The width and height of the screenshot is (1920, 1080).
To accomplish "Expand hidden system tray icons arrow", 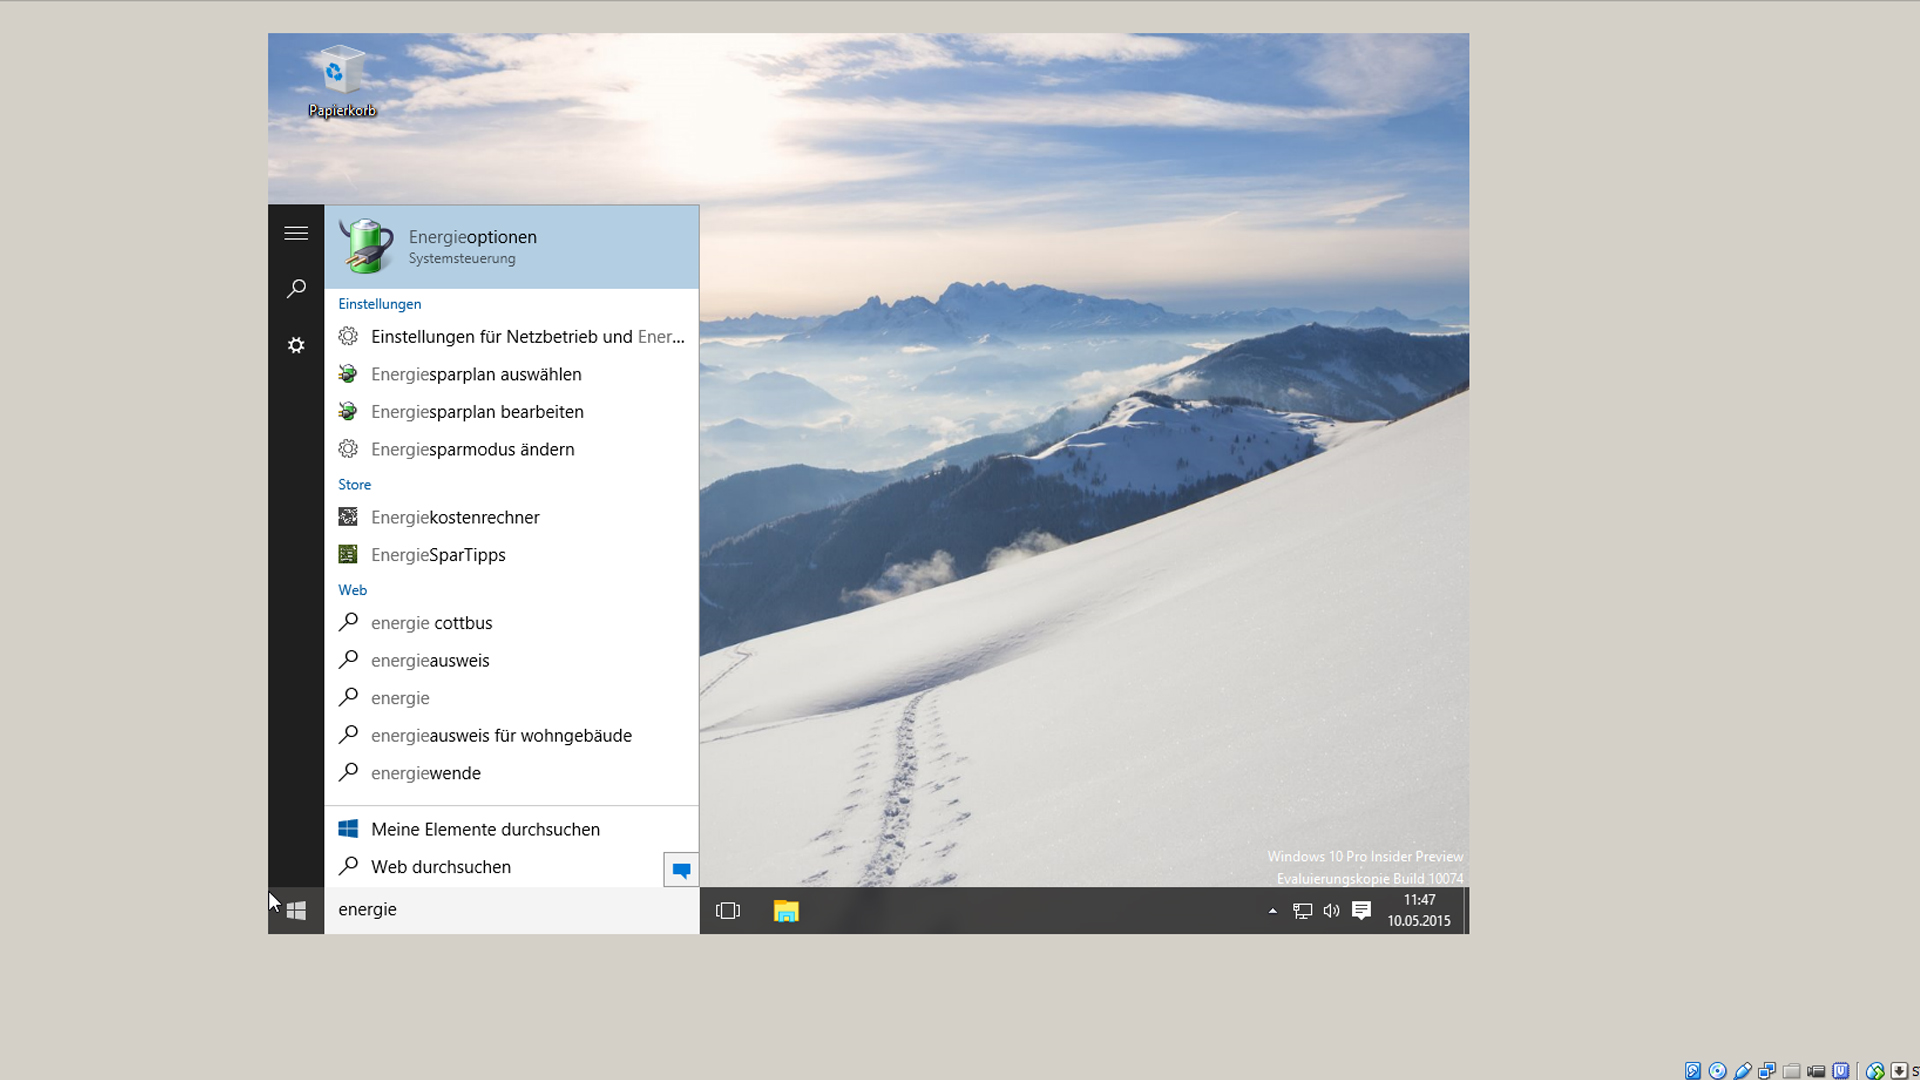I will pos(1272,911).
